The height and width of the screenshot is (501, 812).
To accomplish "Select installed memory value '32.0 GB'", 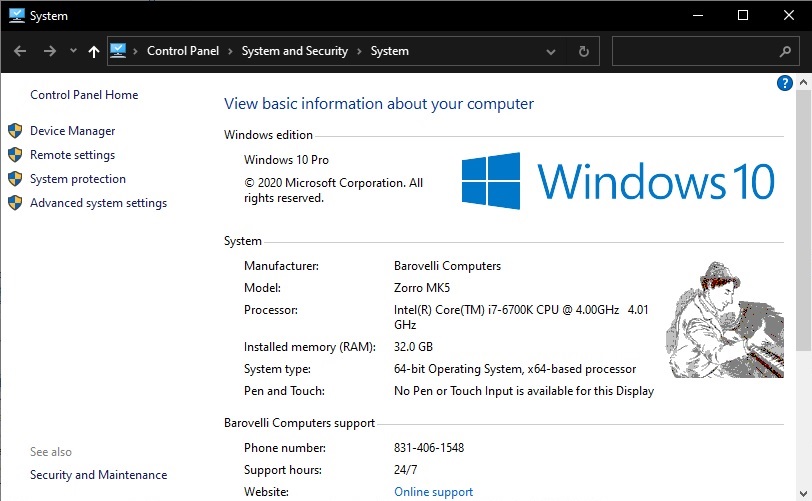I will 413,347.
